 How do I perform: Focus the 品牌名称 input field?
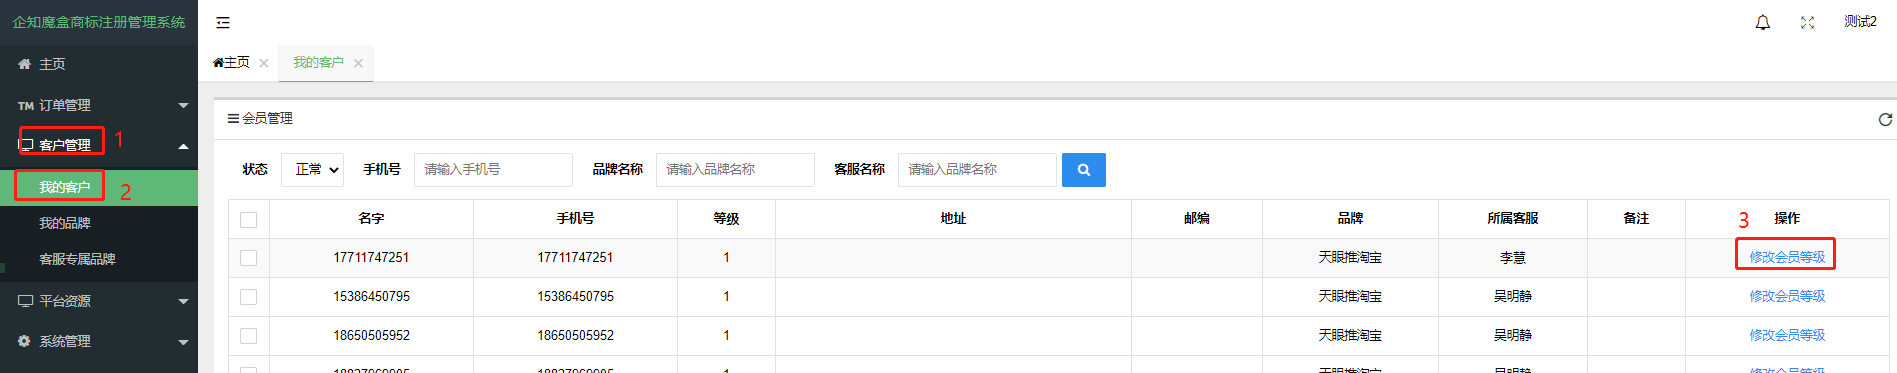(735, 170)
